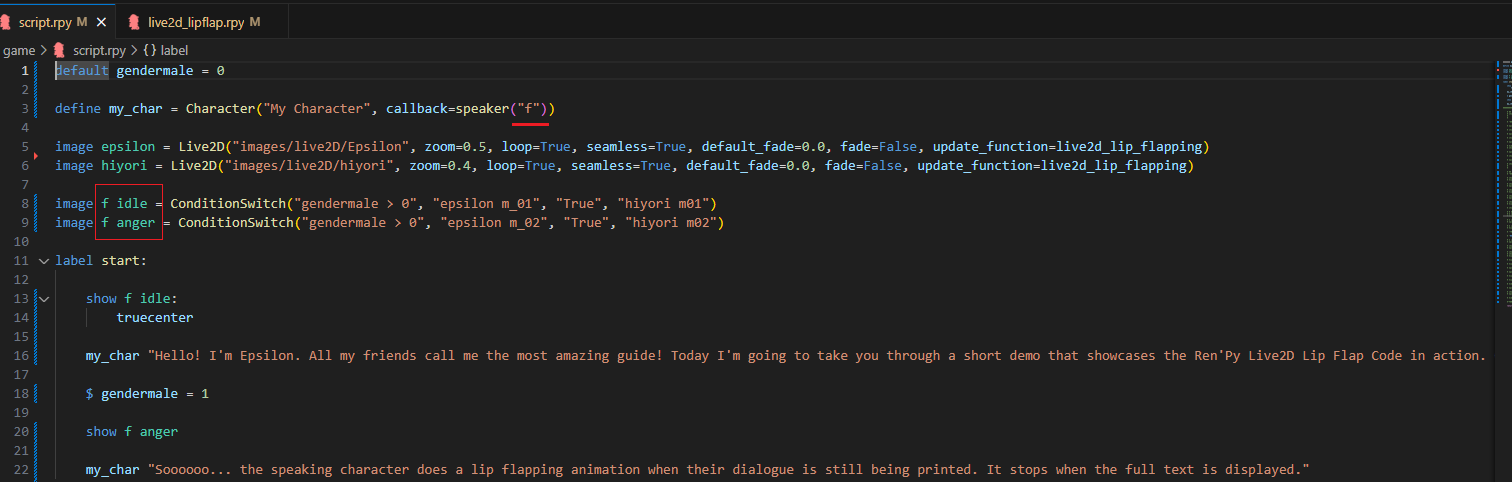
Task: Open the 'game' folder breadcrumb
Action: 19,49
